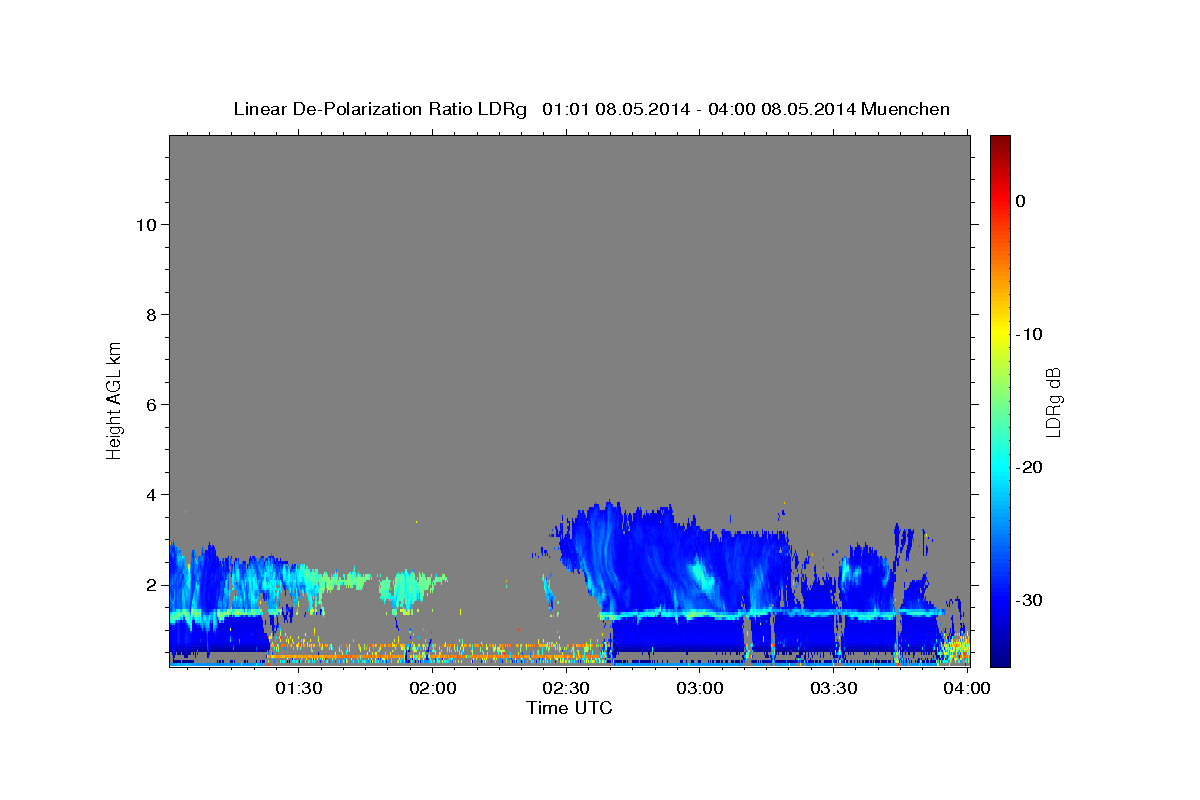Click the dark blue bottom of colorbar
1200x800 pixels.
pos(1000,655)
